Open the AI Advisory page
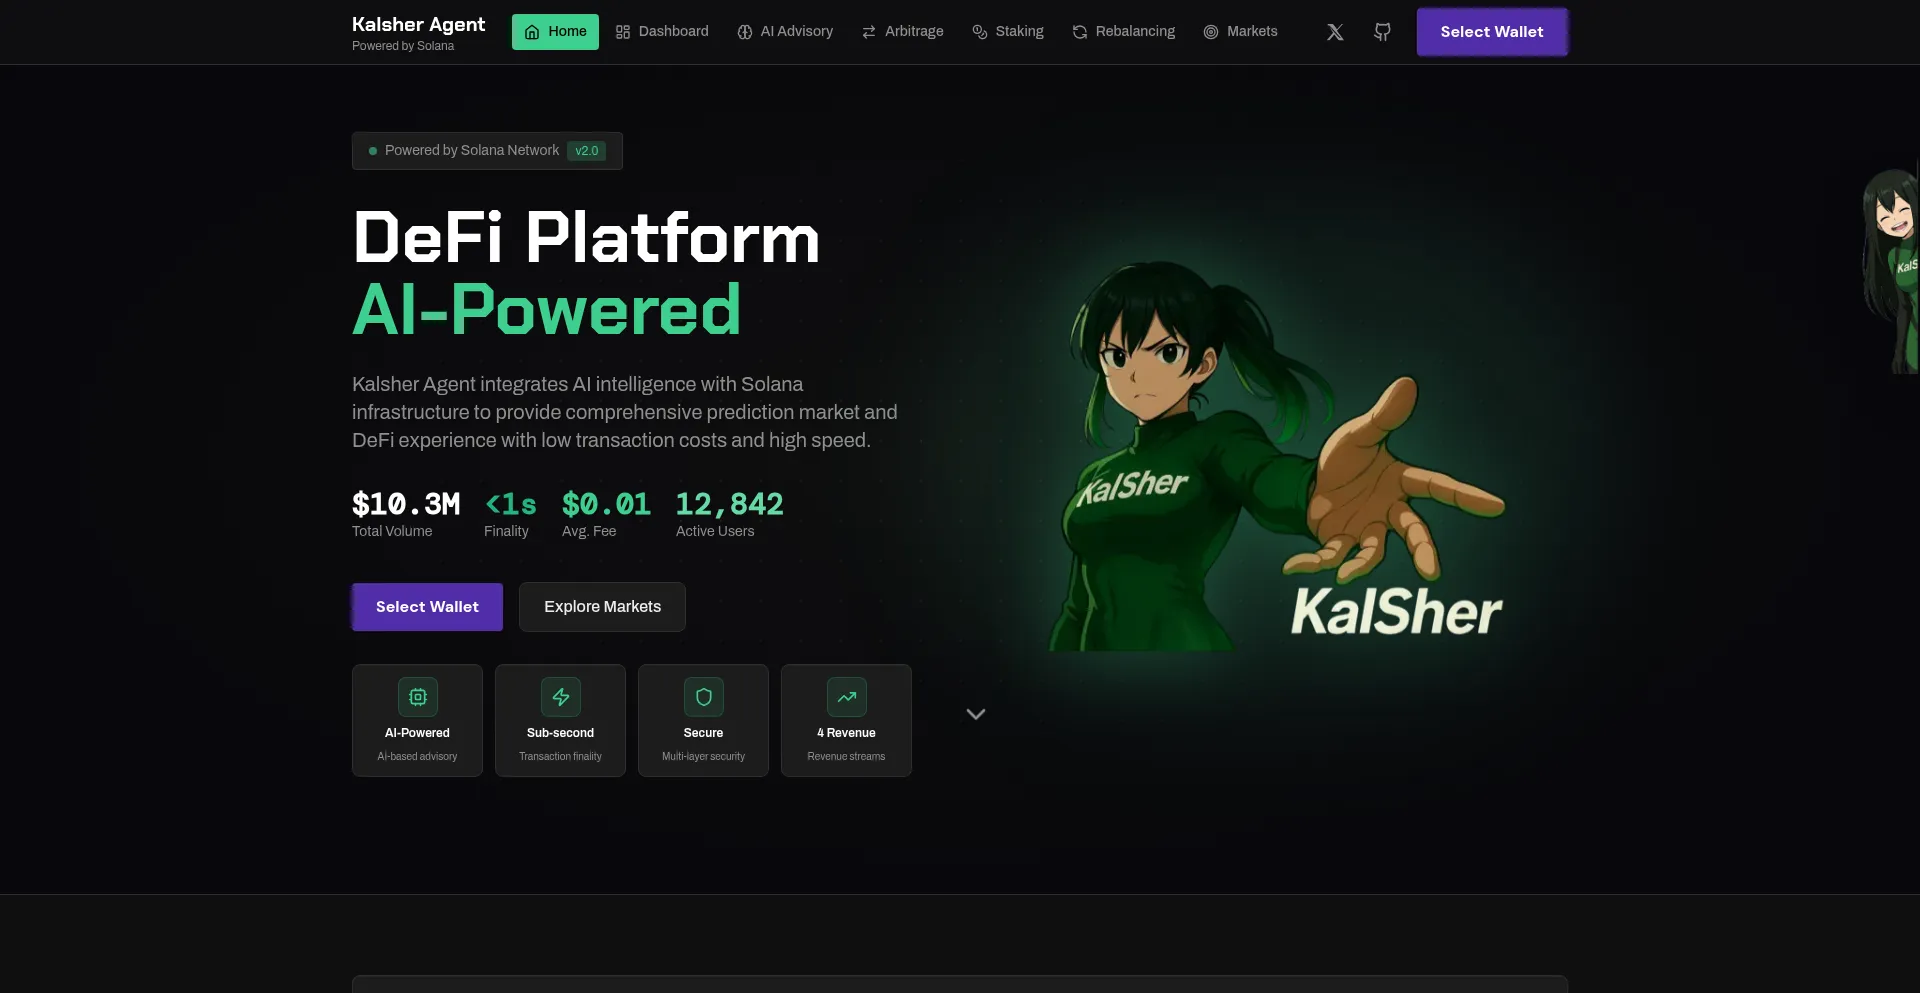 [x=785, y=32]
